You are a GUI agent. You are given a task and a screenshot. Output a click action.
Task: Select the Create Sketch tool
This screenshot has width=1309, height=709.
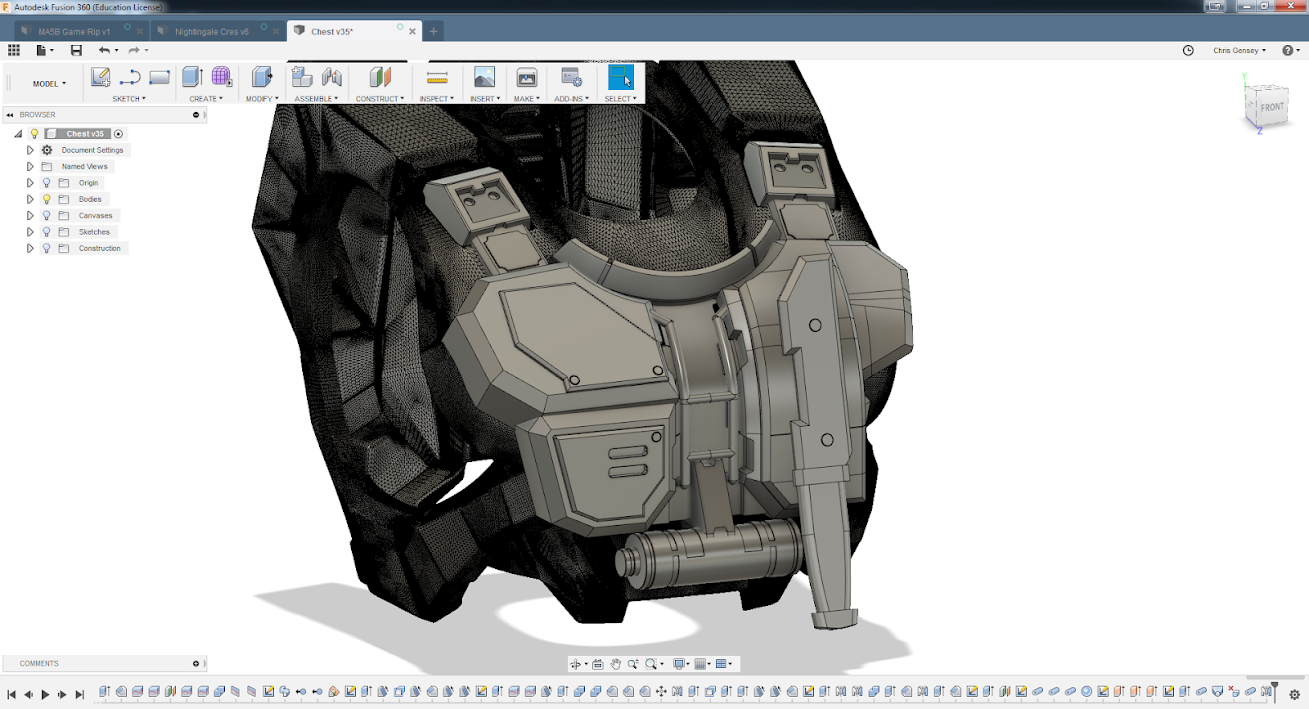pyautogui.click(x=100, y=77)
